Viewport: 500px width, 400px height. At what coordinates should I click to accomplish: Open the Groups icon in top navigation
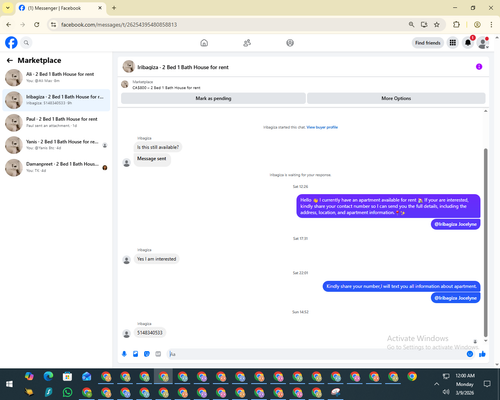[x=290, y=43]
